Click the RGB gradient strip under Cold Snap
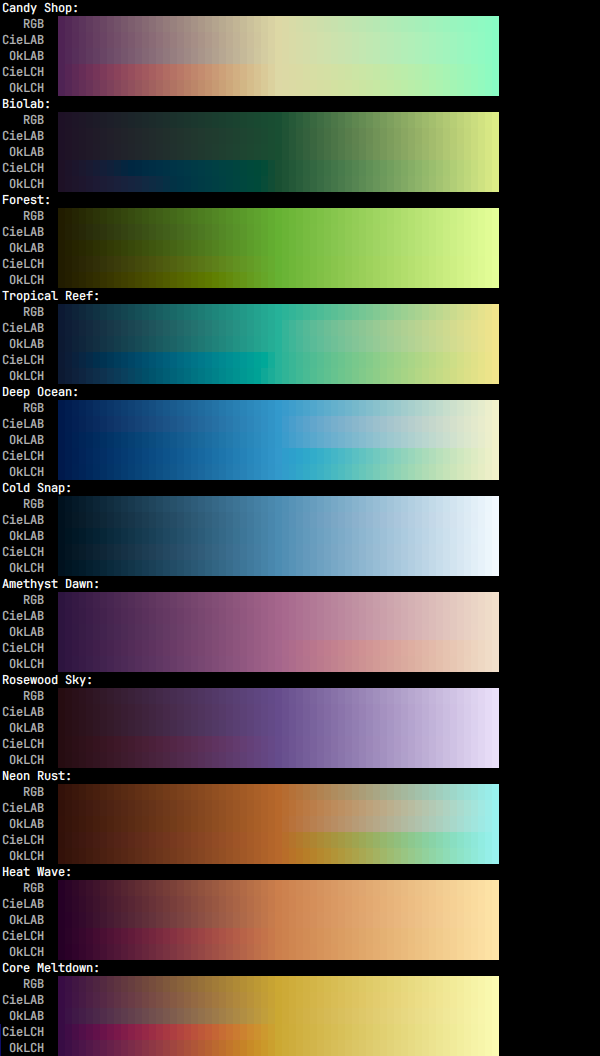The image size is (600, 1056). tap(278, 504)
